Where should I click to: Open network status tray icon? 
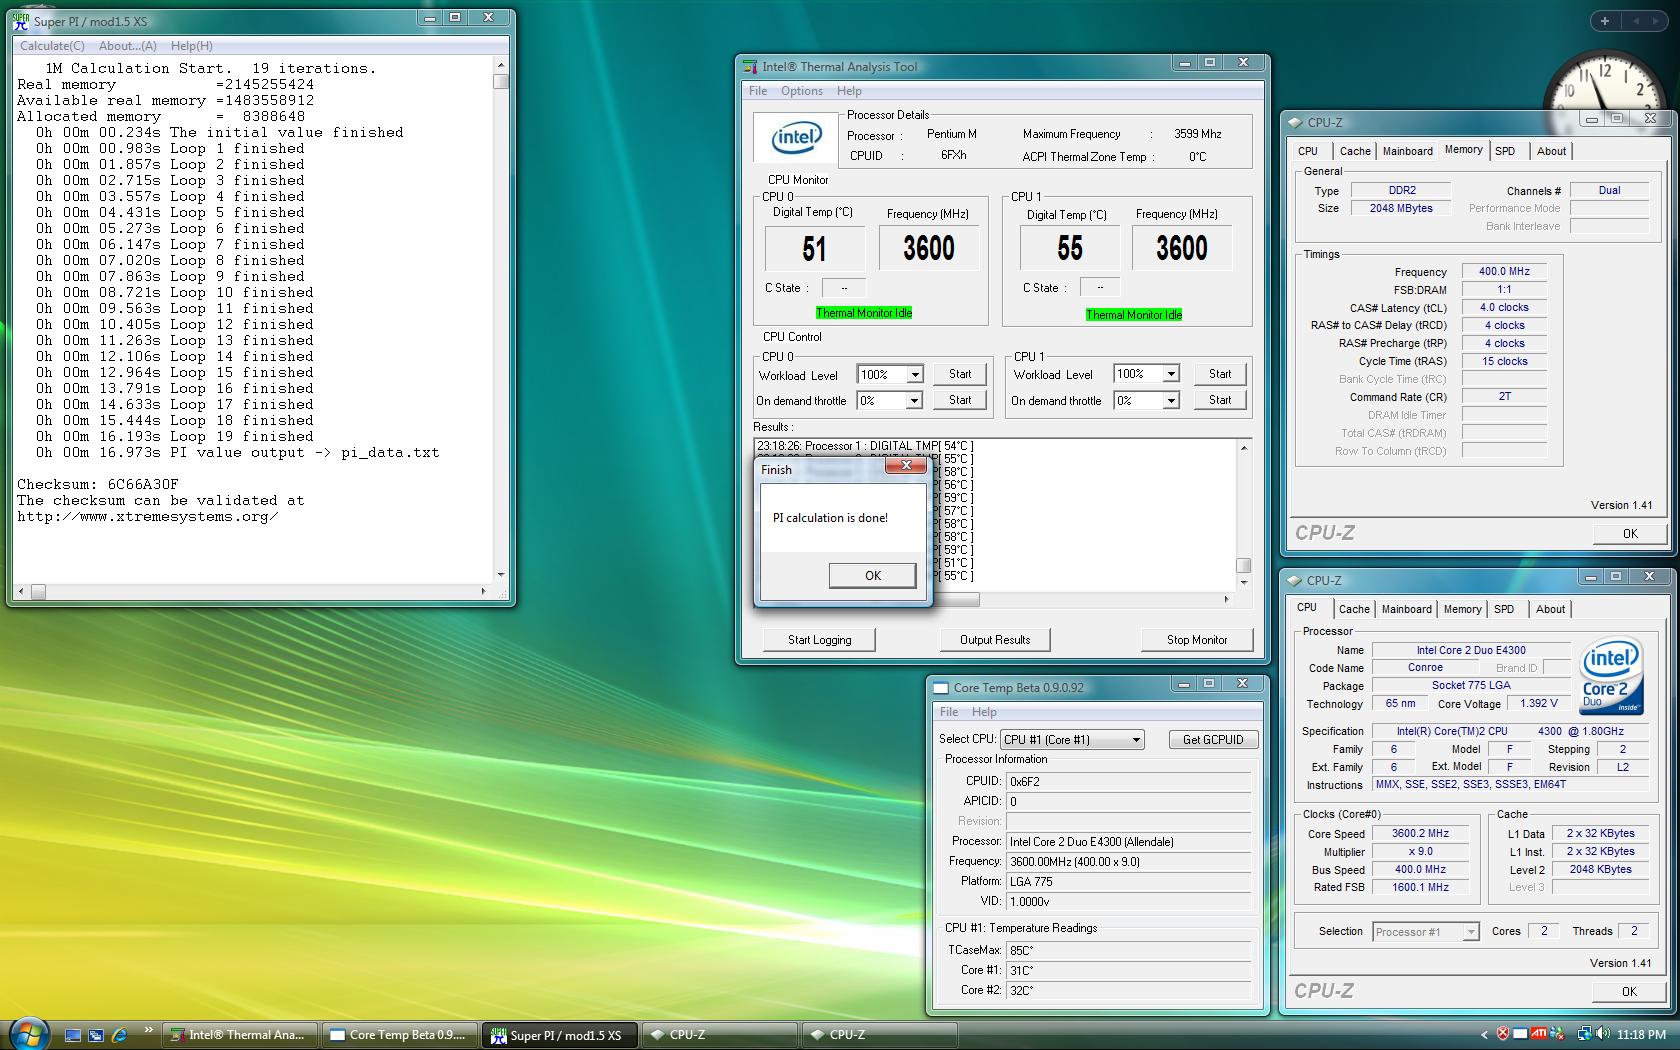coord(1584,1034)
